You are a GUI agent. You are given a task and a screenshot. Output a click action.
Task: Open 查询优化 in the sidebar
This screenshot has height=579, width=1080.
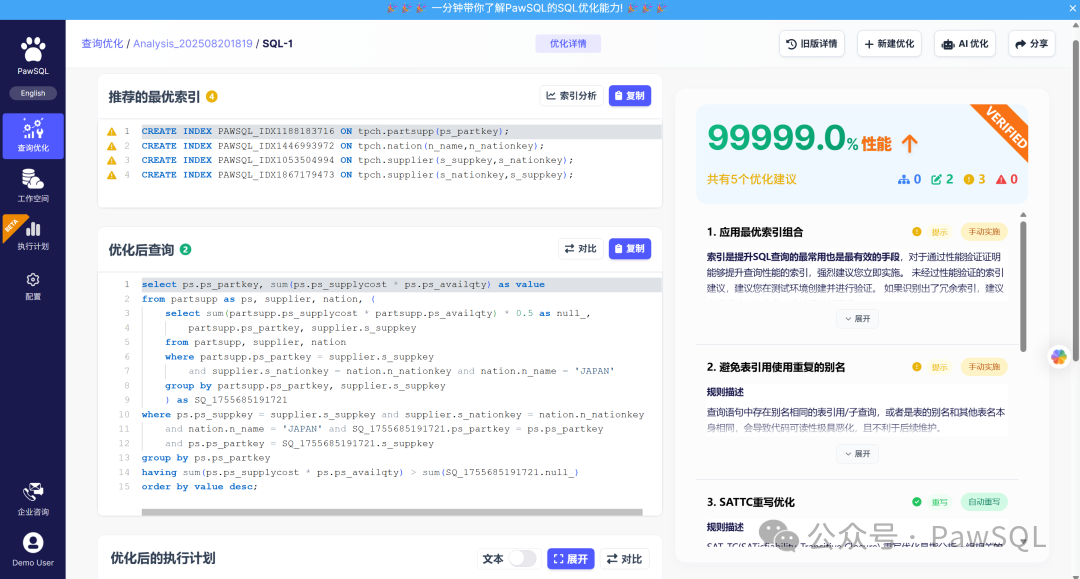pos(33,136)
